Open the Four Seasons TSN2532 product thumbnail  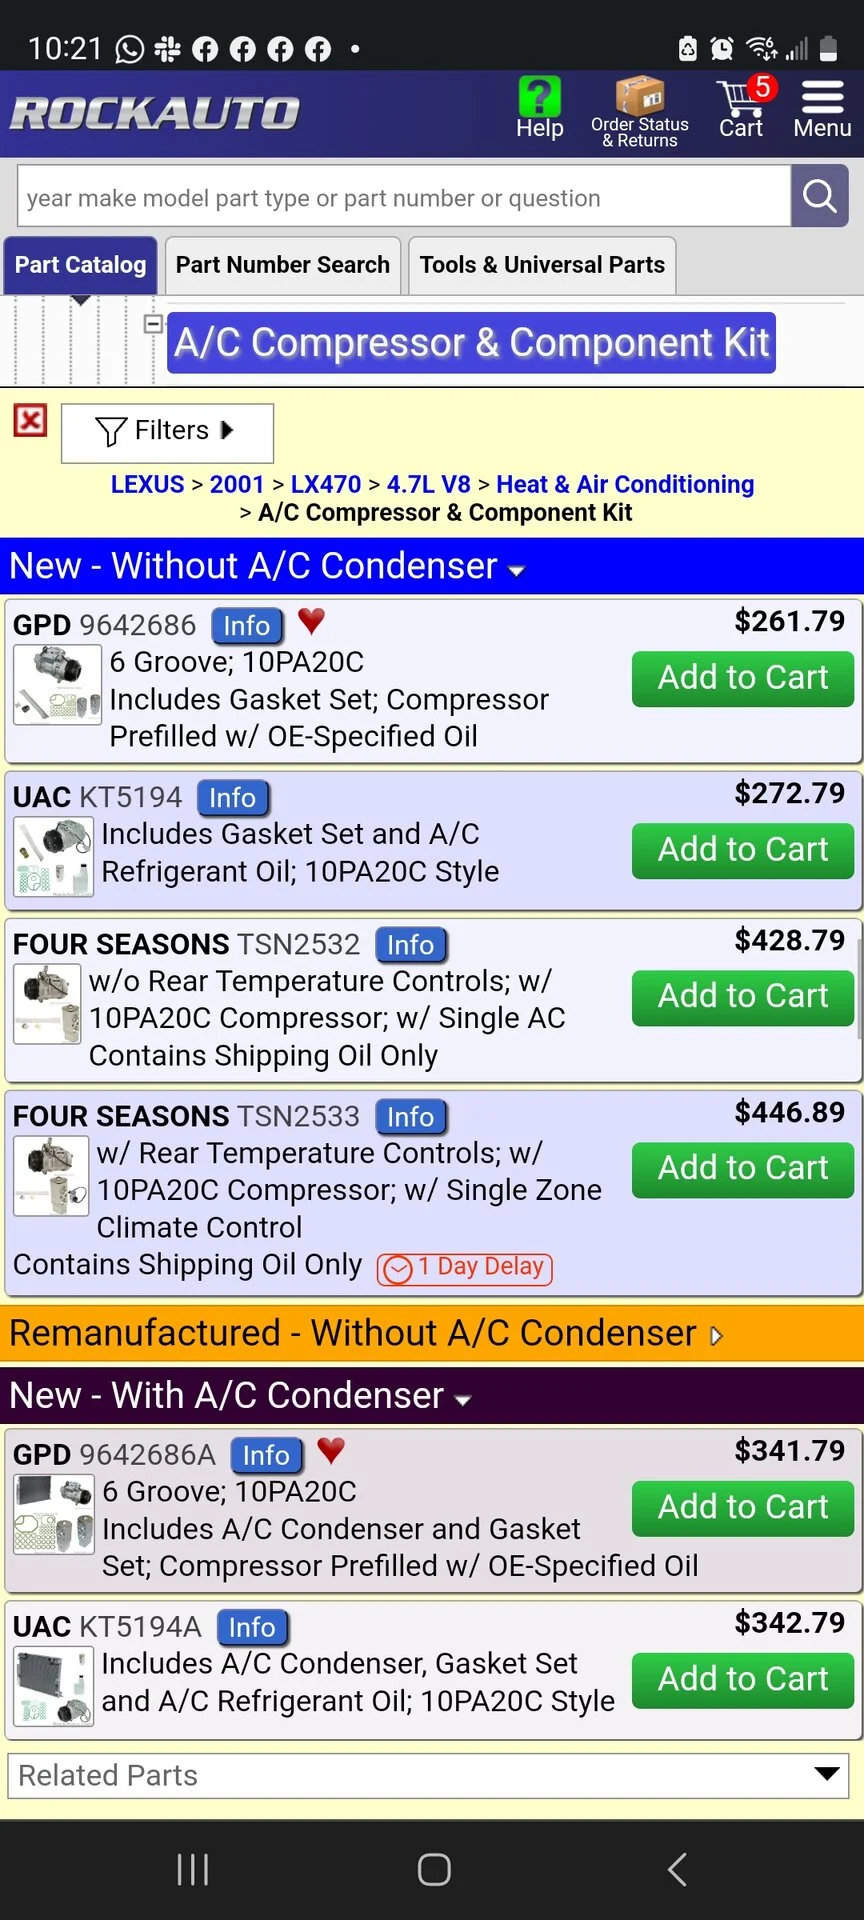[x=47, y=1004]
